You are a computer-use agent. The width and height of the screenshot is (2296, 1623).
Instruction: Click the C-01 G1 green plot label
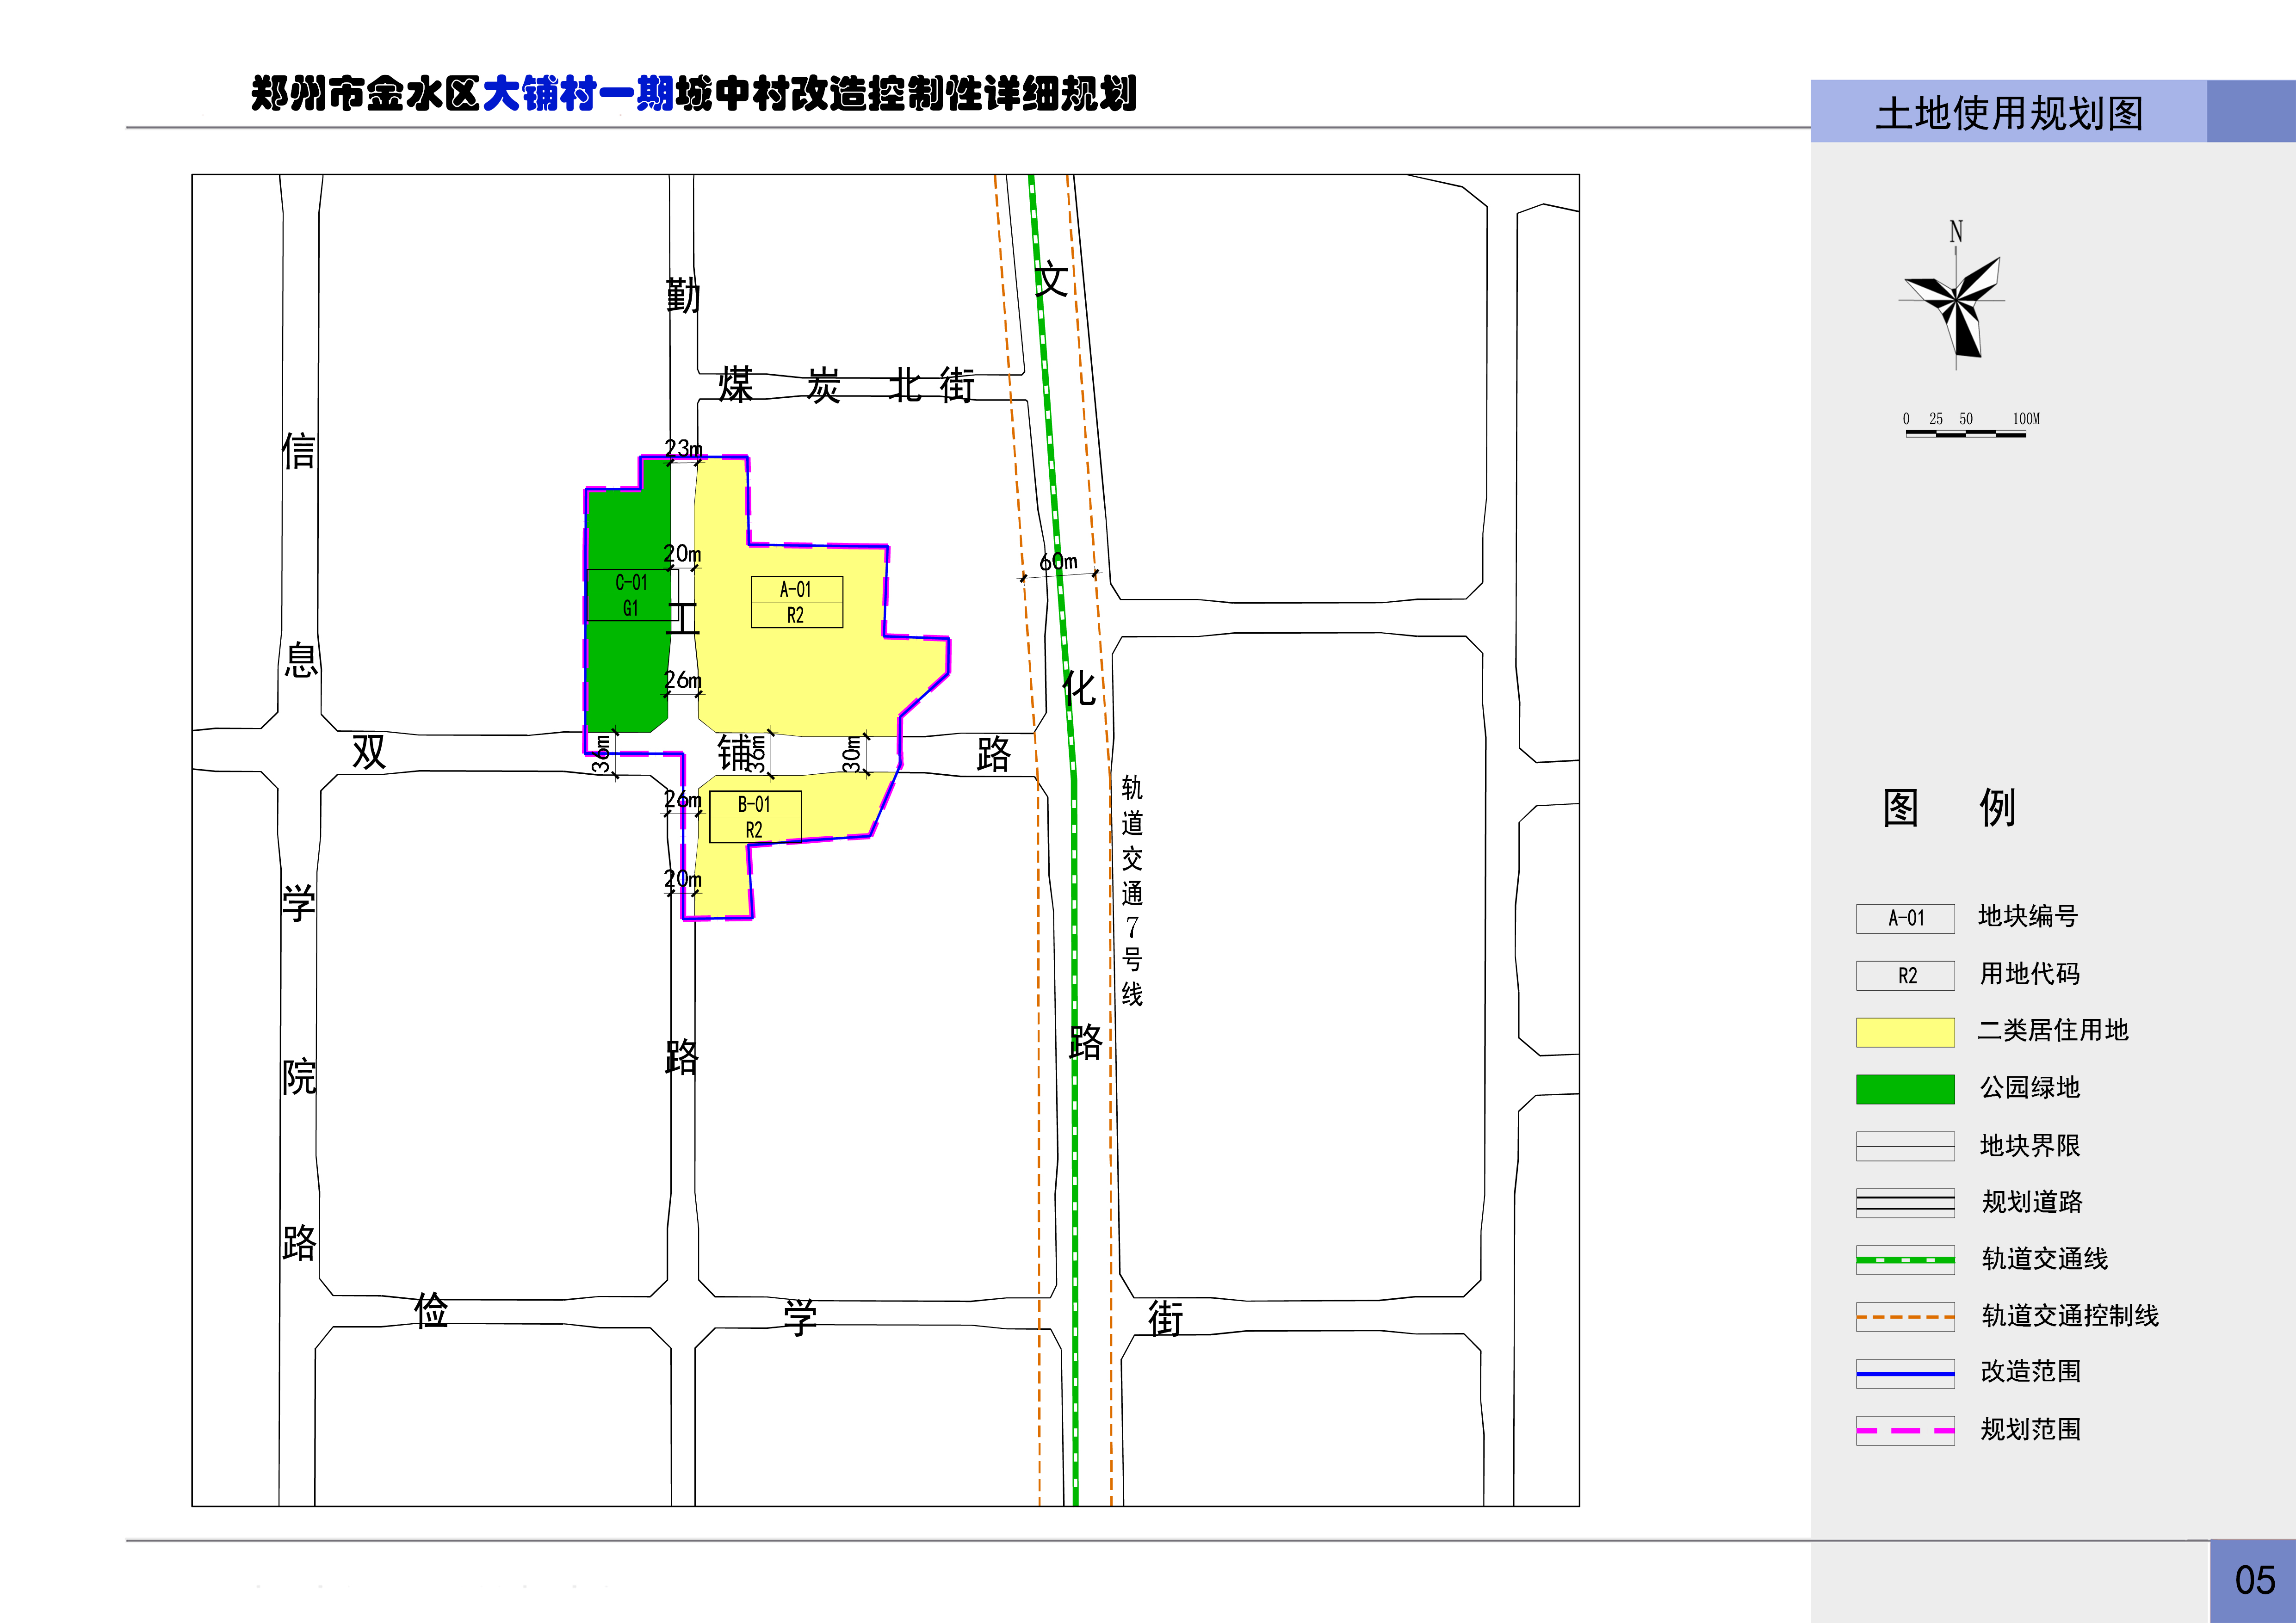pyautogui.click(x=630, y=595)
